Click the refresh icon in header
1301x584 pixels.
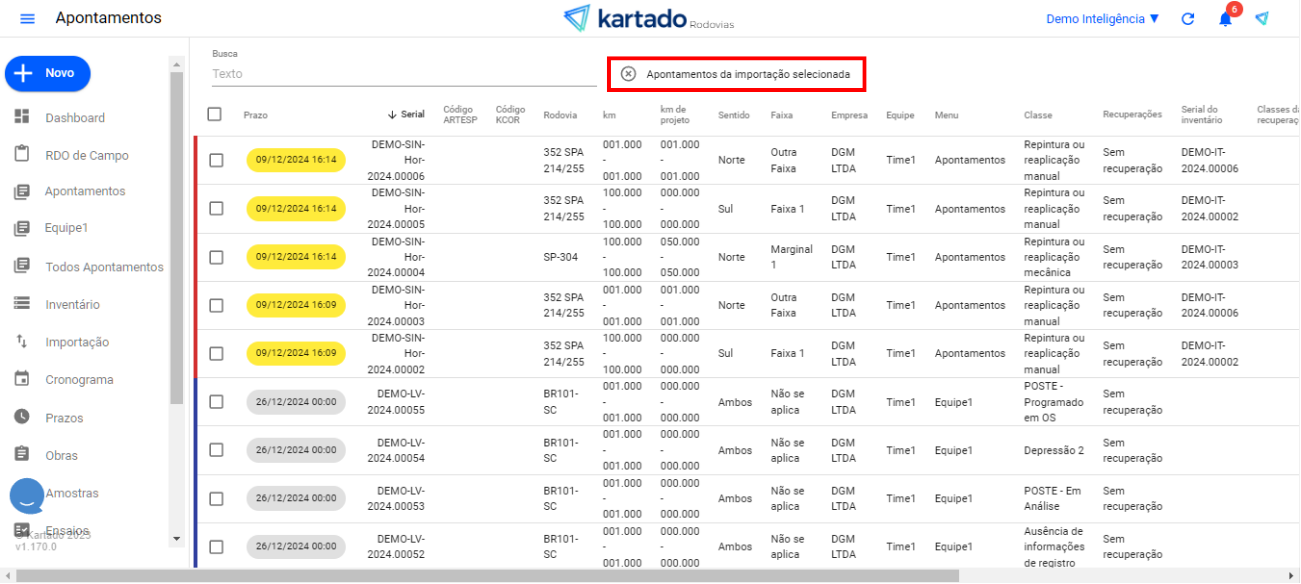pyautogui.click(x=1188, y=19)
